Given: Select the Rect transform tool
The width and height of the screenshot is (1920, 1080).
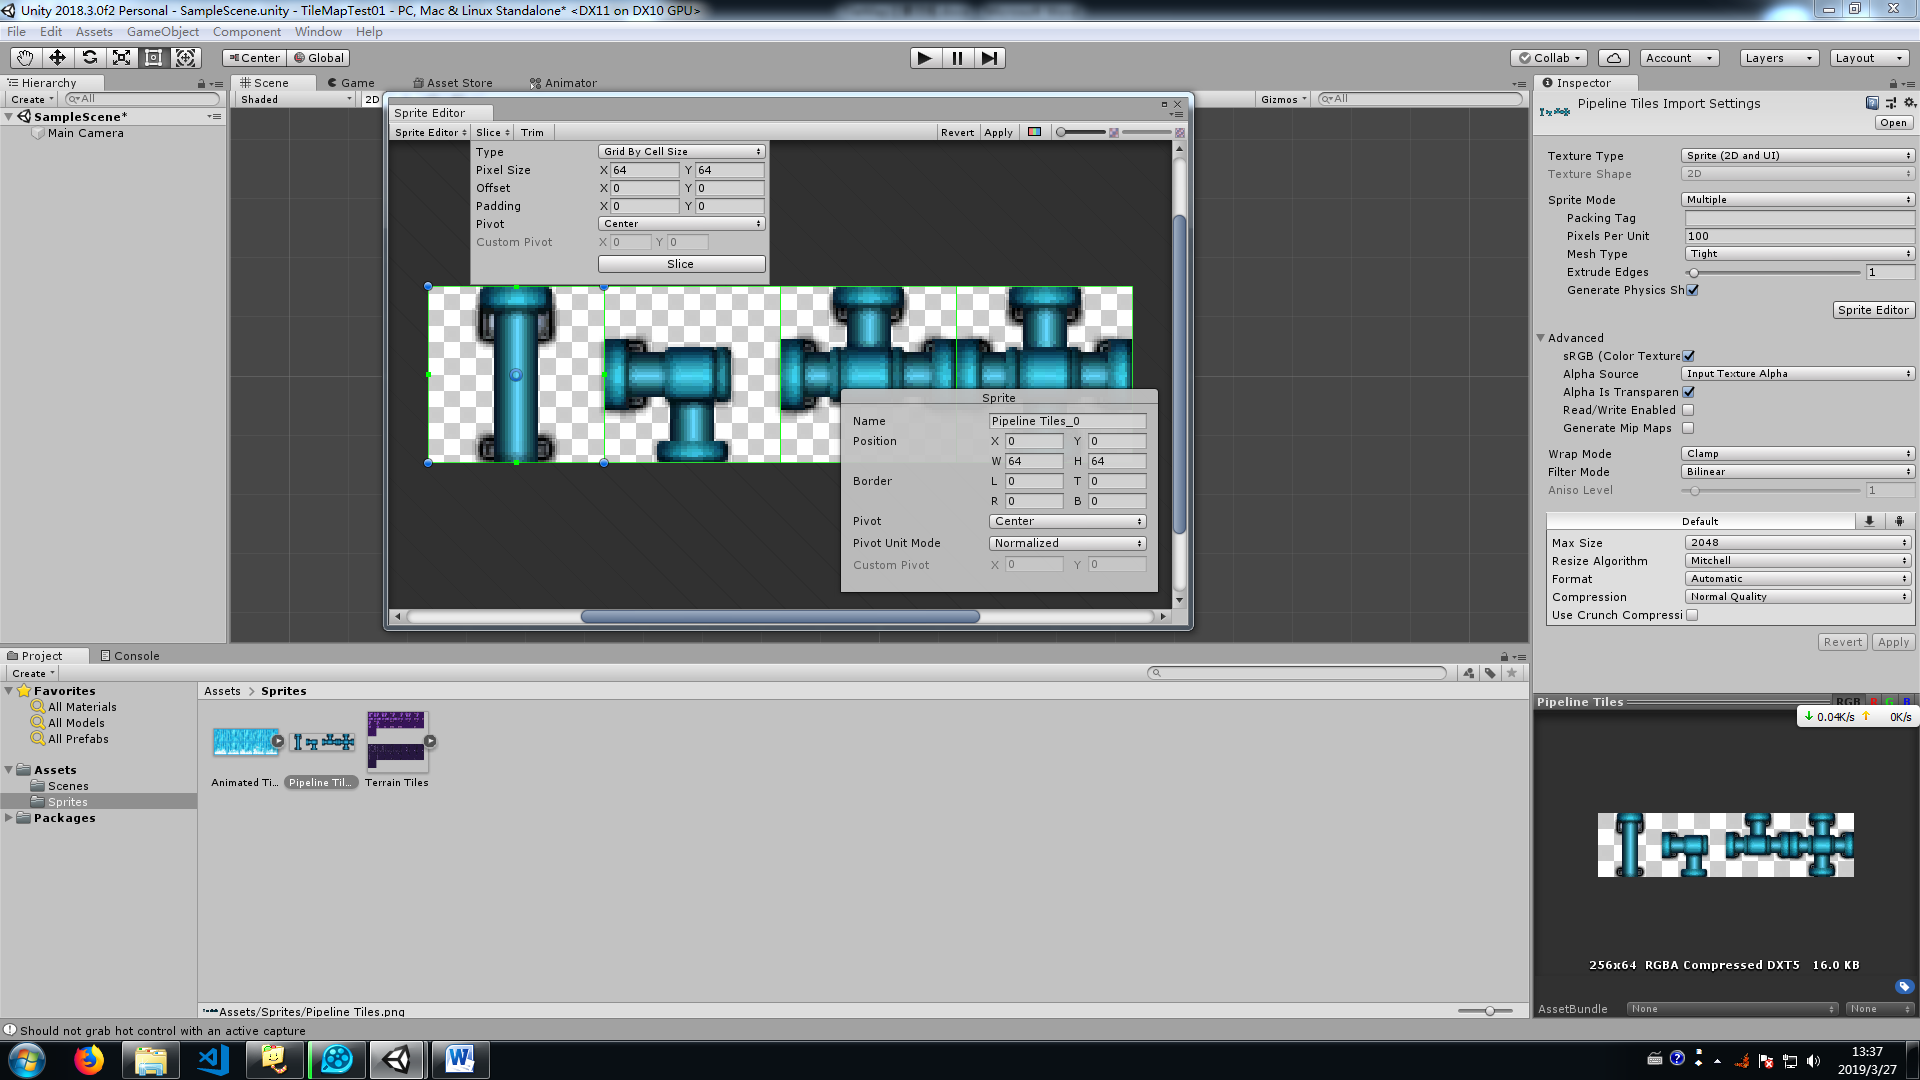Looking at the screenshot, I should point(153,58).
